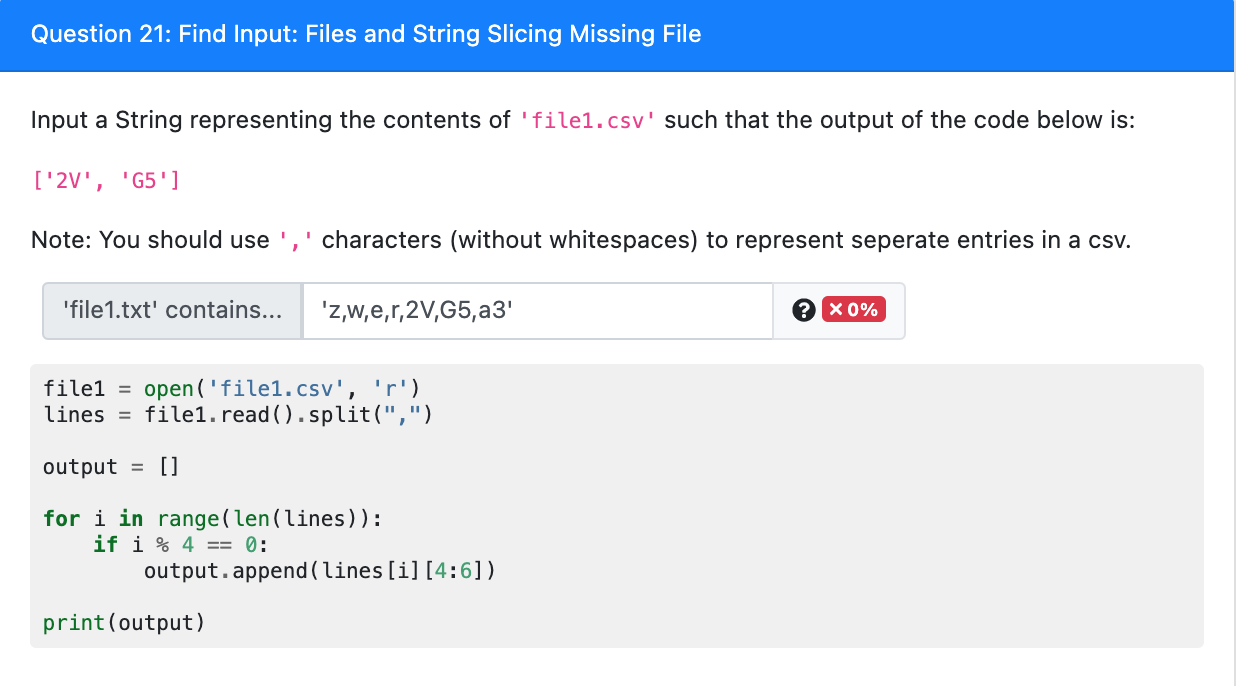Click the pink 'file1.csv' inline code text
Screen dimensions: 1238x686
point(587,121)
